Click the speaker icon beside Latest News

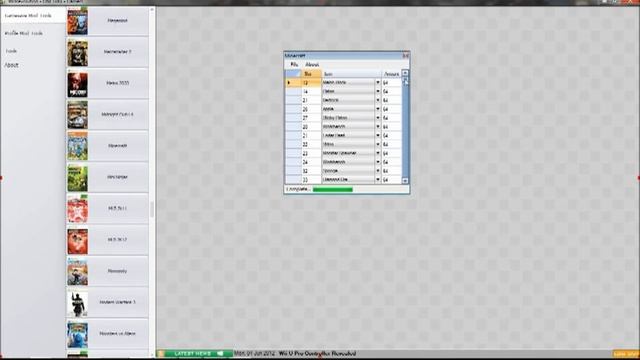pos(220,353)
